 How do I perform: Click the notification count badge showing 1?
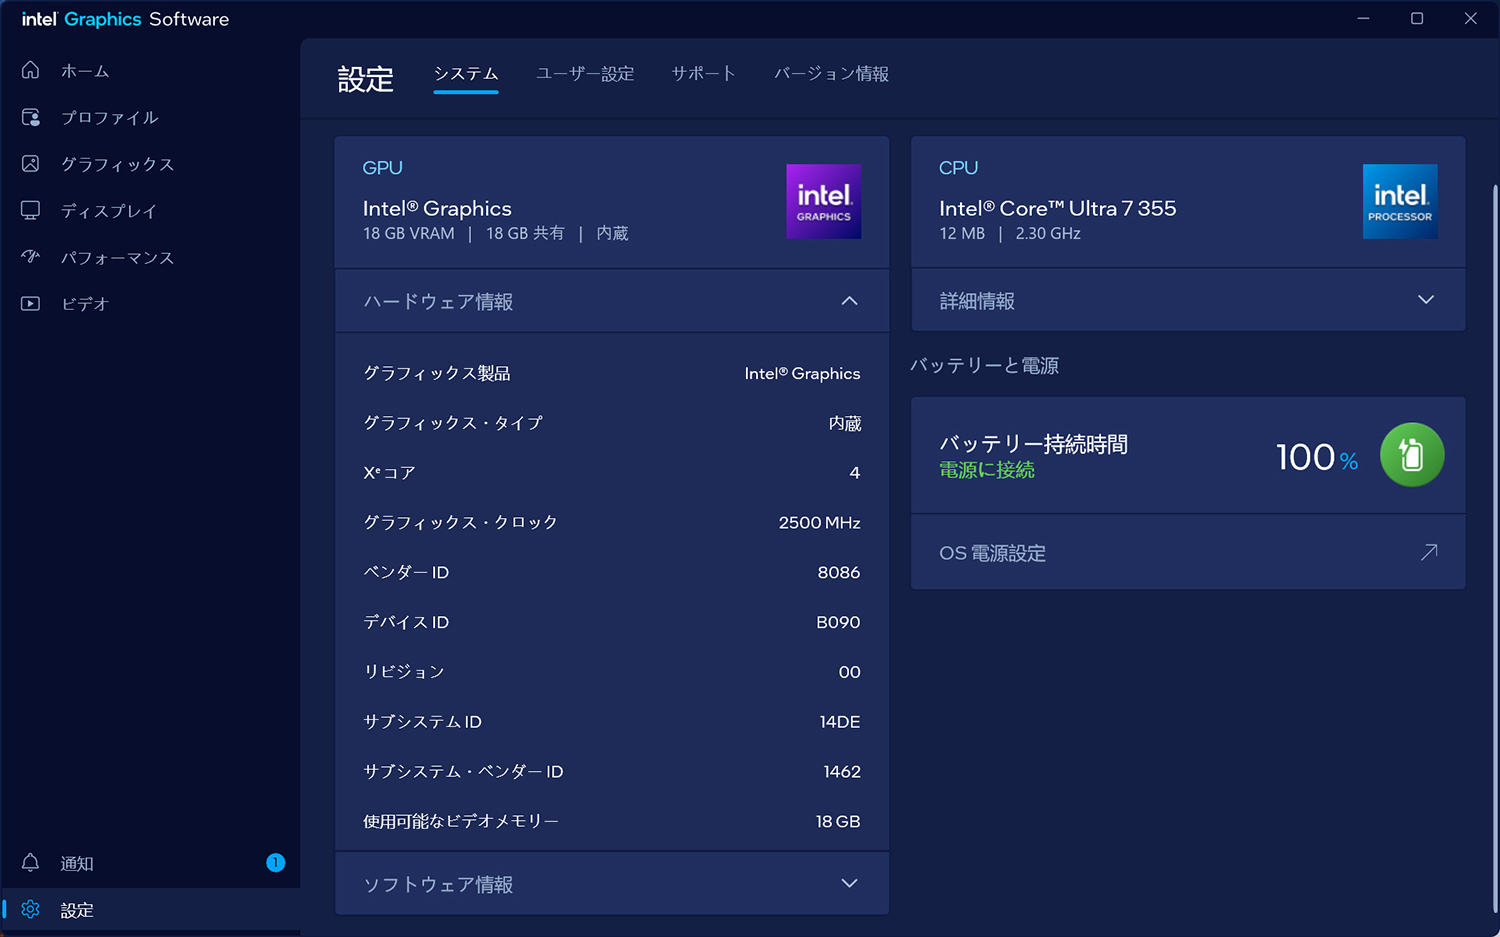(276, 862)
